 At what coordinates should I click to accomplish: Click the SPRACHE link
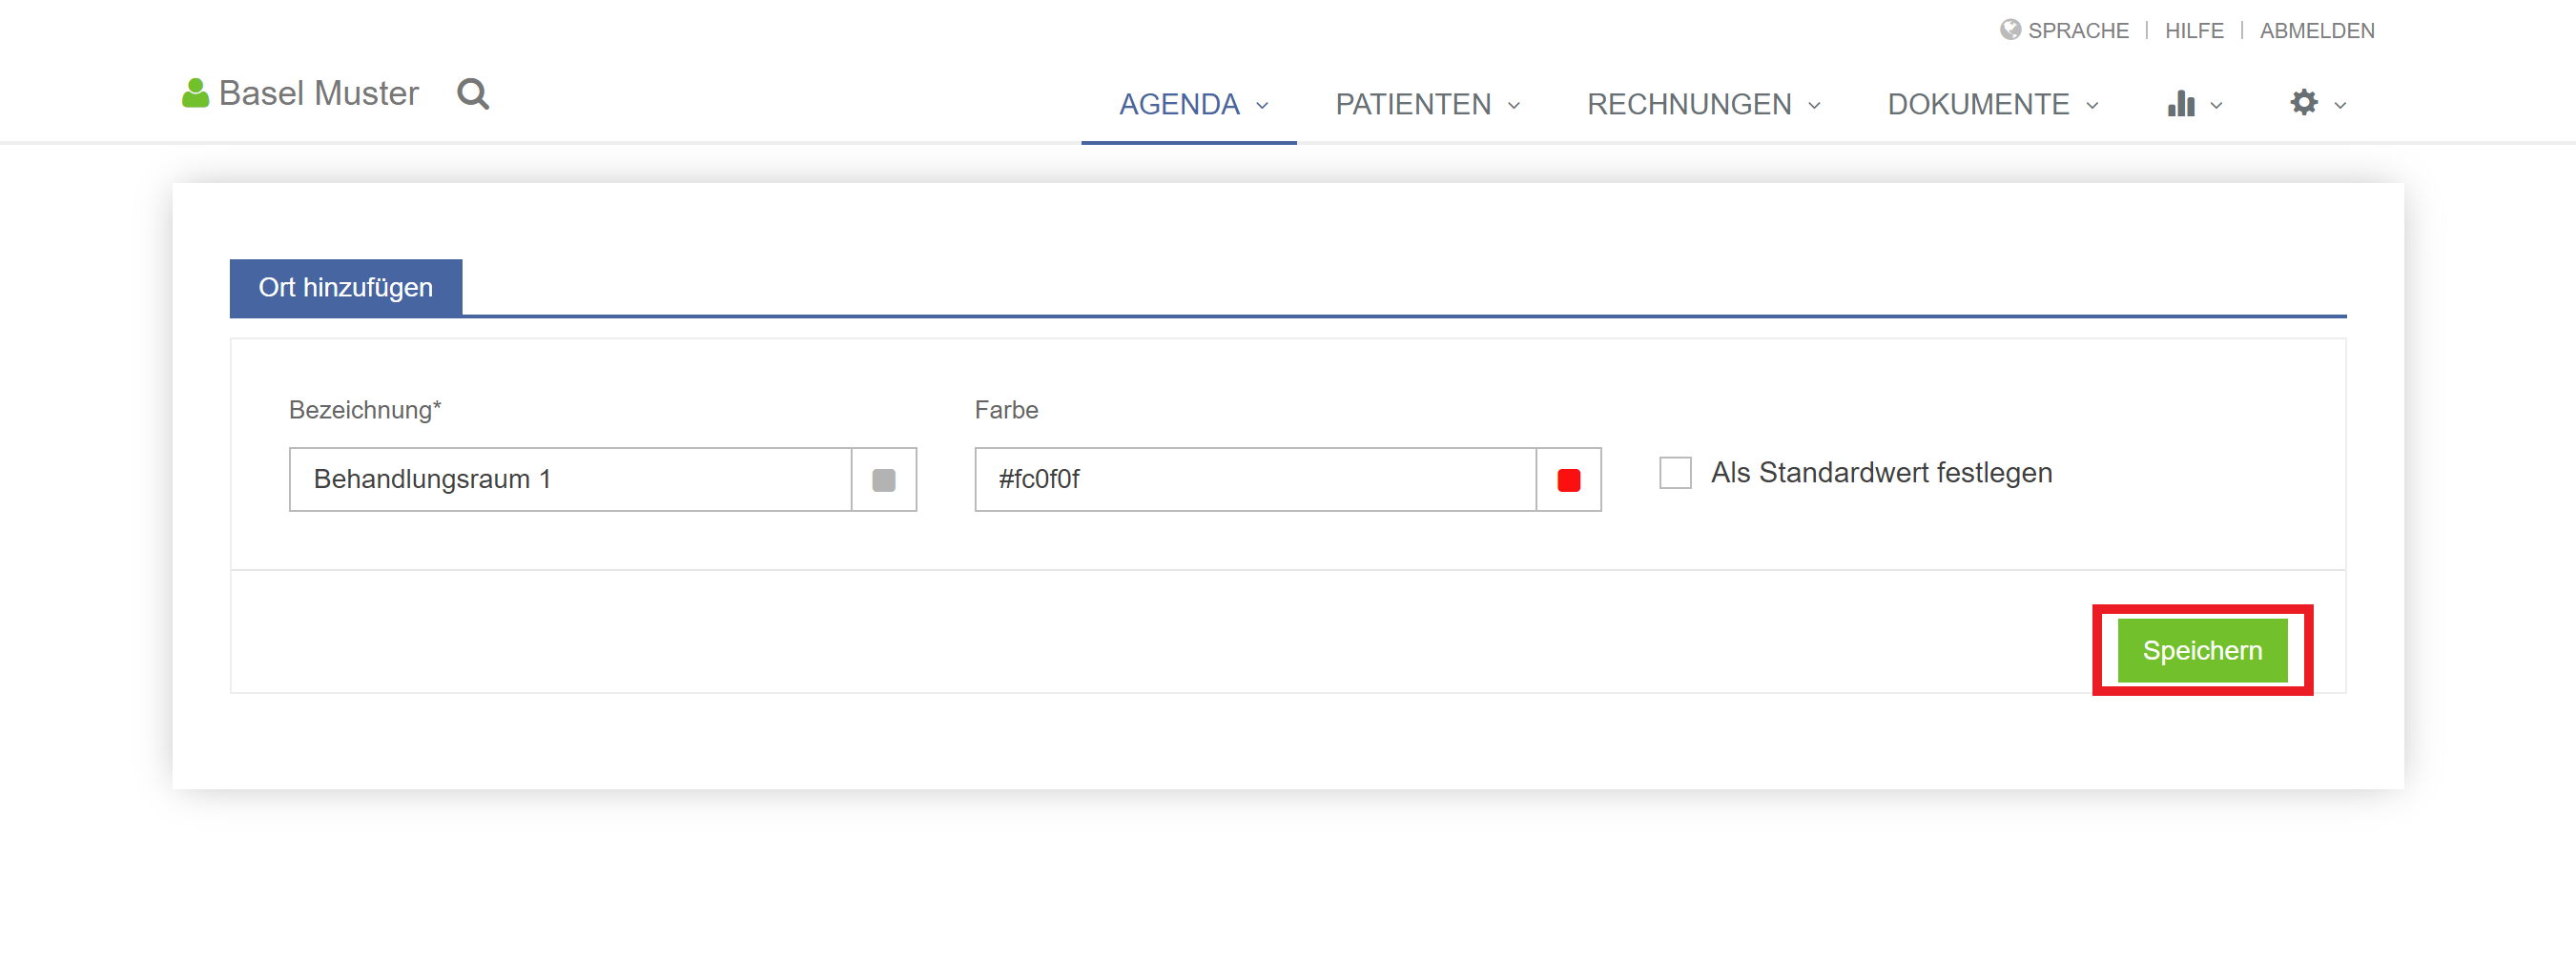click(2078, 31)
